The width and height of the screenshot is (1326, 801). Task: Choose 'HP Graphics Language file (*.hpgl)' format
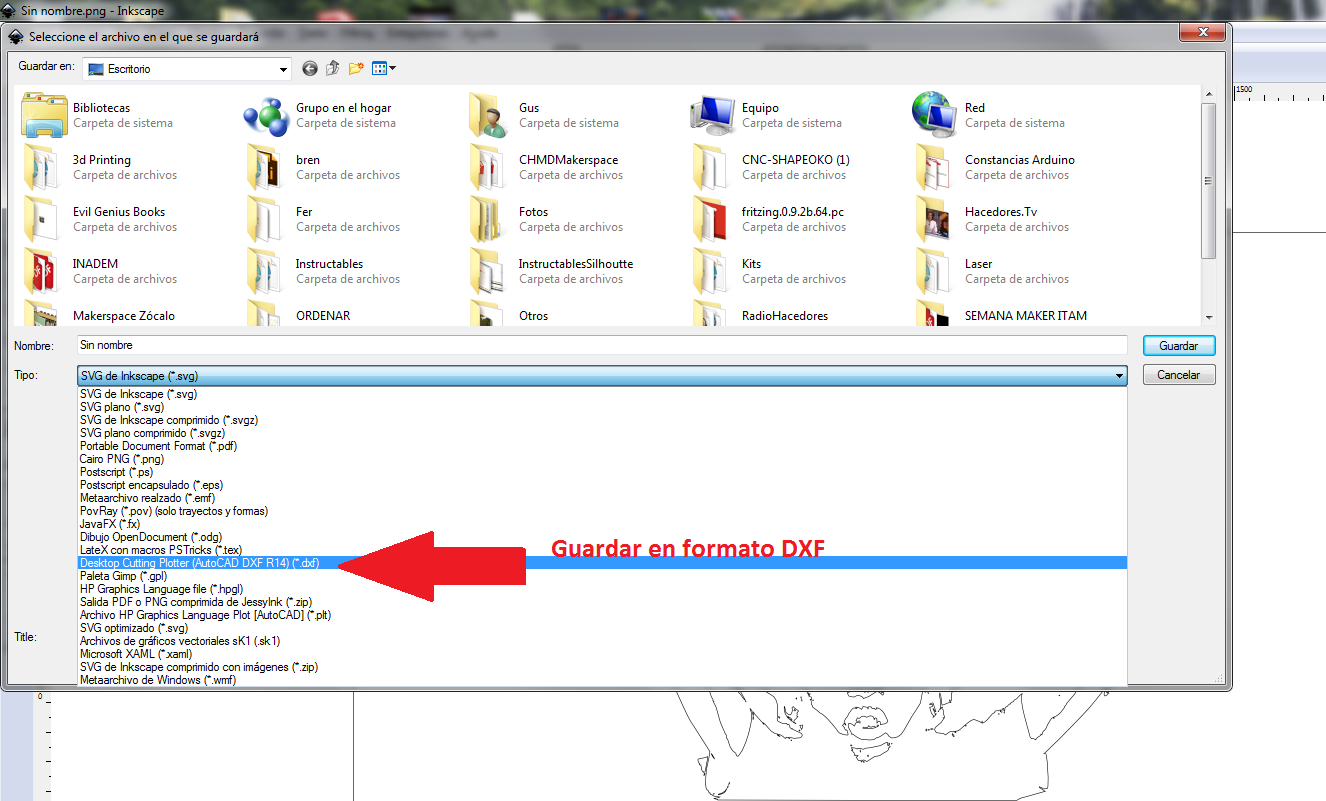[x=602, y=589]
